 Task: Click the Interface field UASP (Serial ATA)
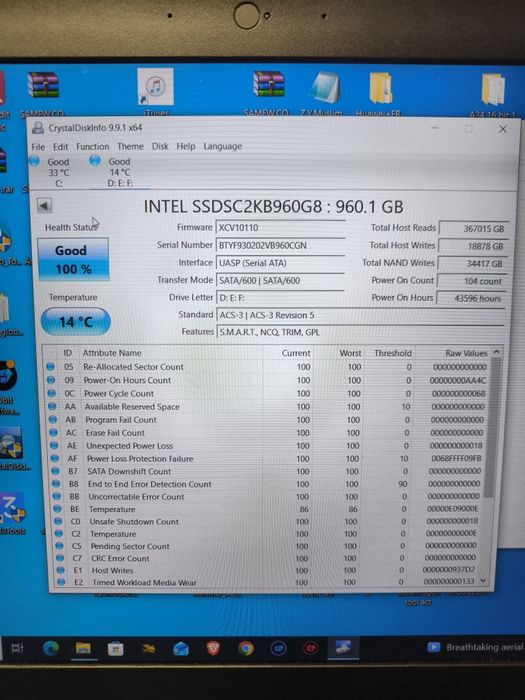coord(280,263)
